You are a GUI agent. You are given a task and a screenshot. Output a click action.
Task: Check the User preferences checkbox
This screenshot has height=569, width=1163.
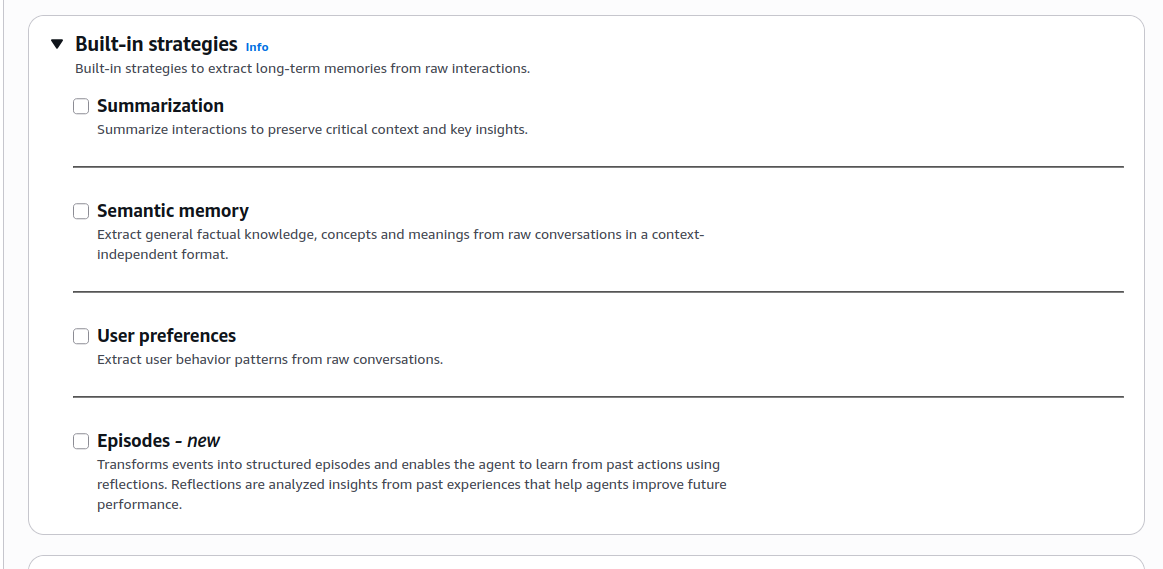point(81,336)
